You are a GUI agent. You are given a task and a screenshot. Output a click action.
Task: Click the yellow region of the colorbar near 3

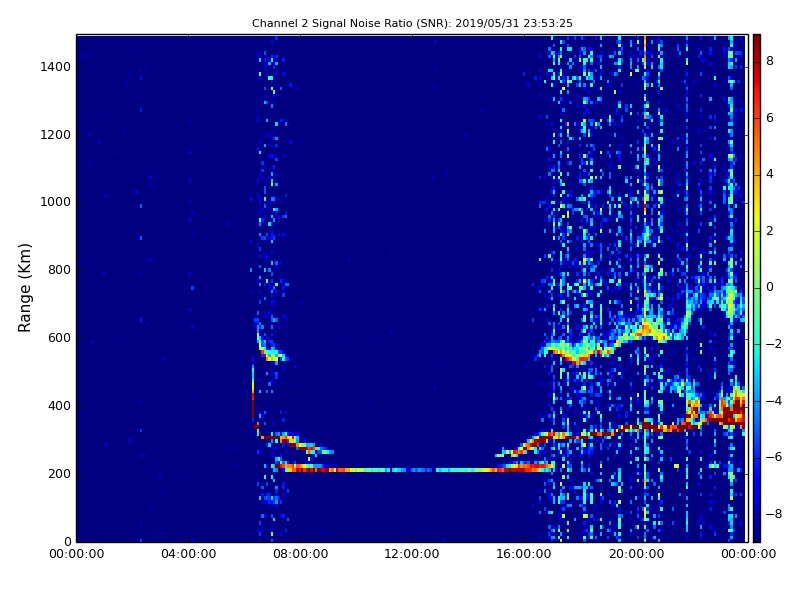757,203
